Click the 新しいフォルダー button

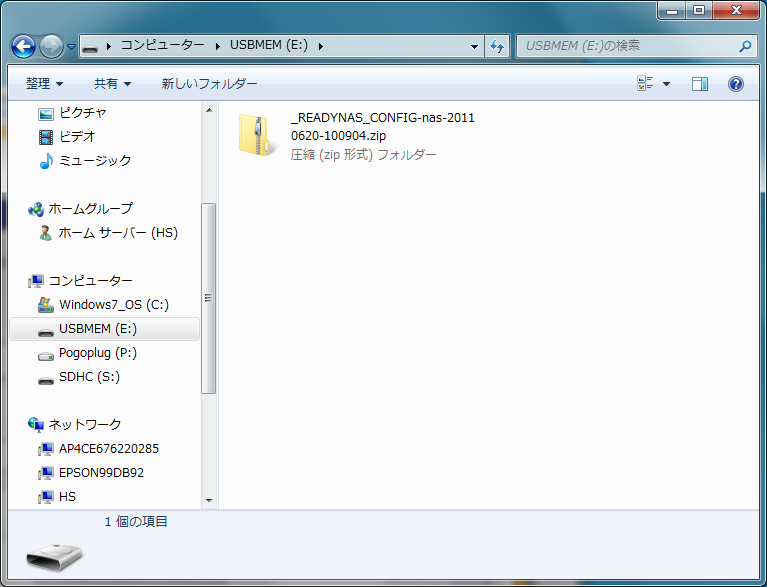(x=209, y=84)
